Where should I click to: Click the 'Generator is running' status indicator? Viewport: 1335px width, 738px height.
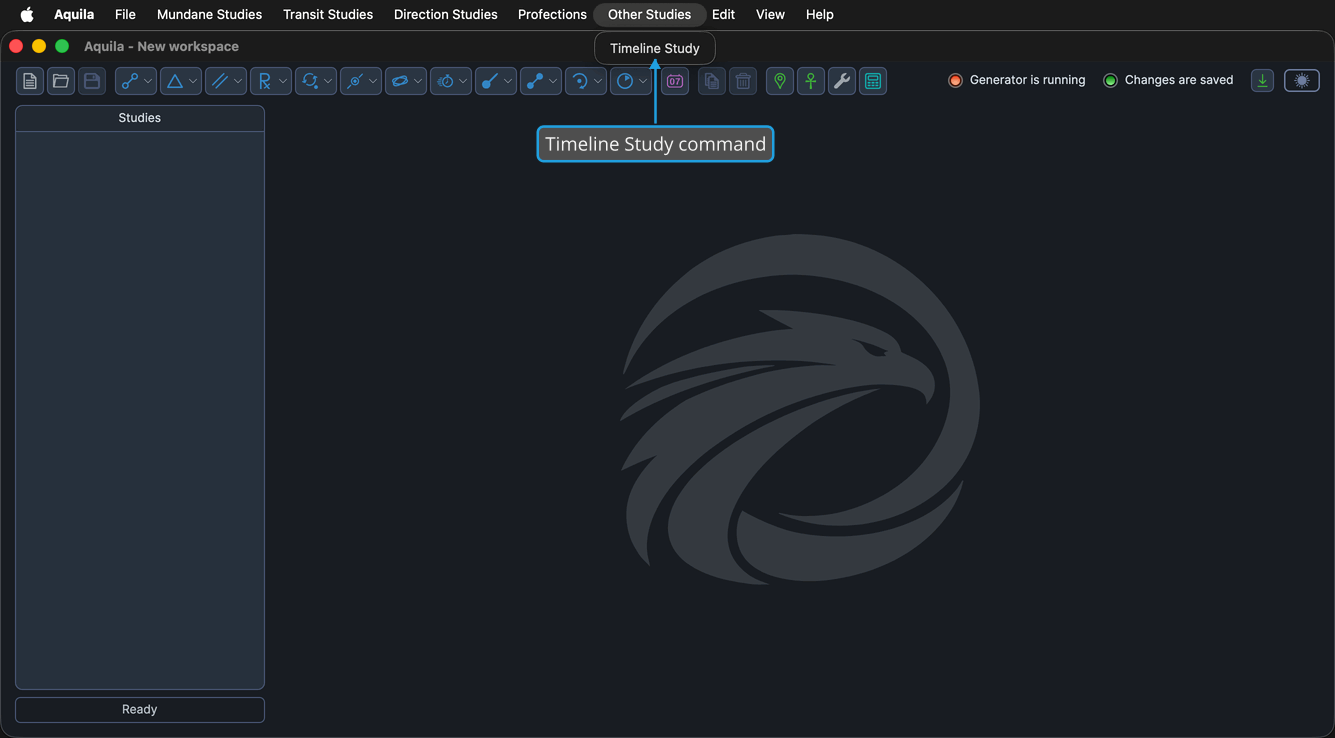(1017, 80)
